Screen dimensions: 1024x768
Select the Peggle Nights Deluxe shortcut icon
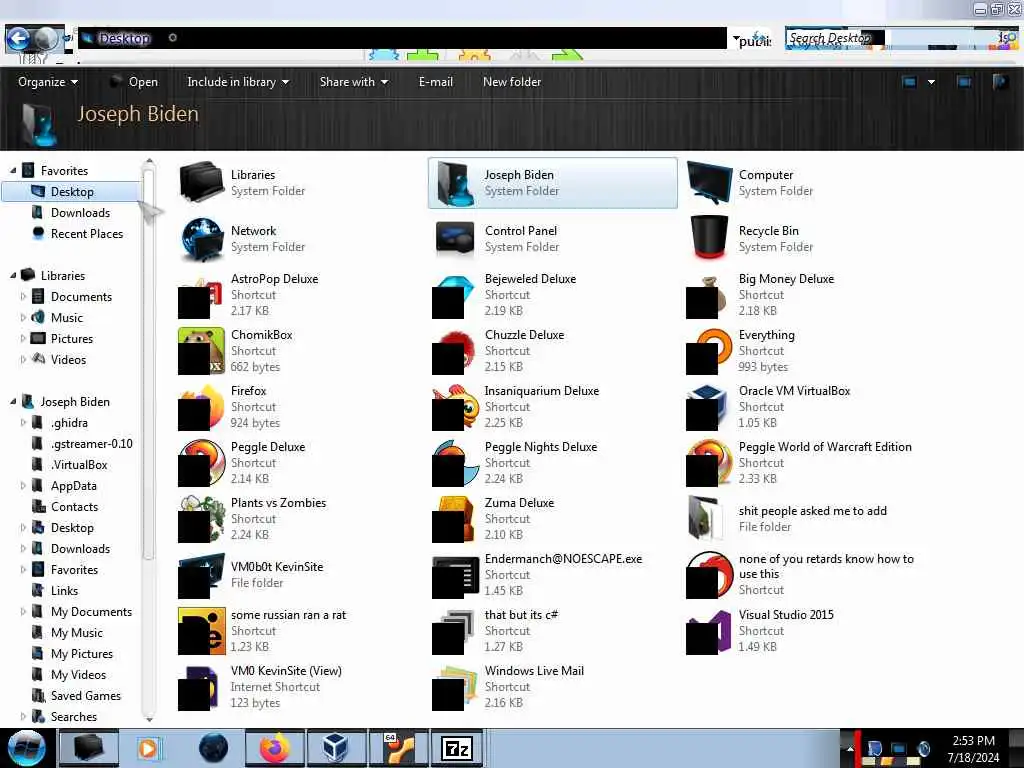tap(455, 463)
